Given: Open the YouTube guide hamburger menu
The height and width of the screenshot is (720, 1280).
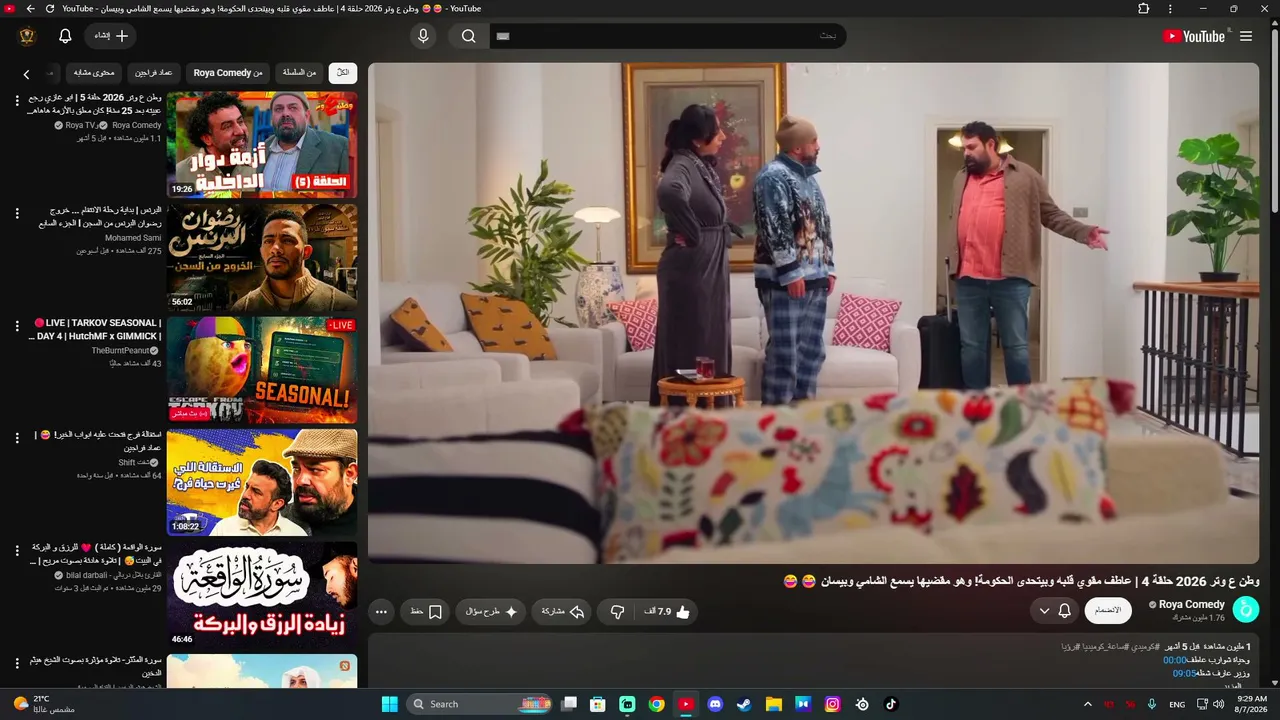Looking at the screenshot, I should pos(1246,36).
